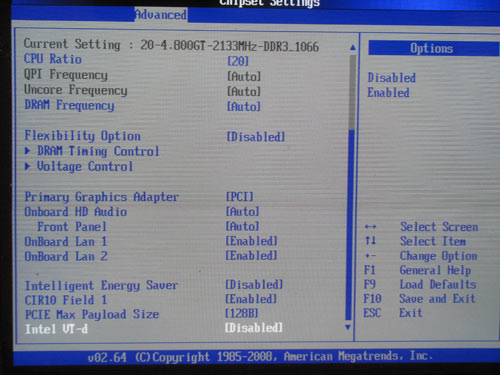Select QPI Frequency row

[66, 74]
